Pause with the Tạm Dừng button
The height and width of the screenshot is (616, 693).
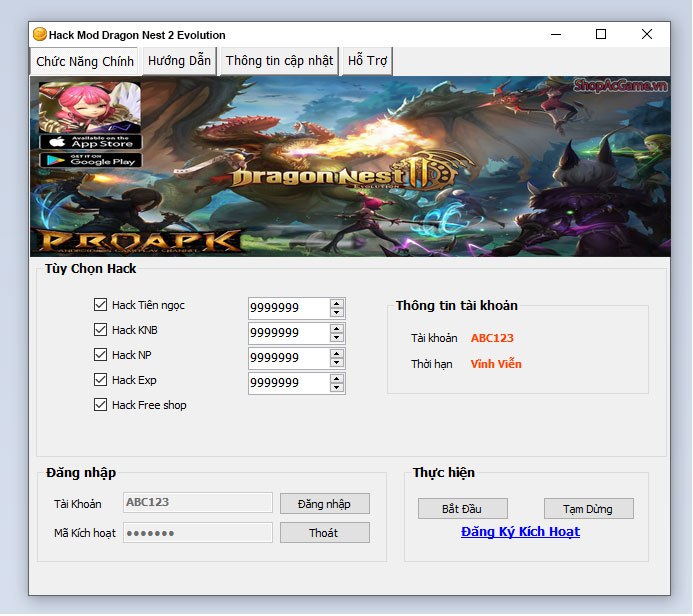[x=588, y=509]
